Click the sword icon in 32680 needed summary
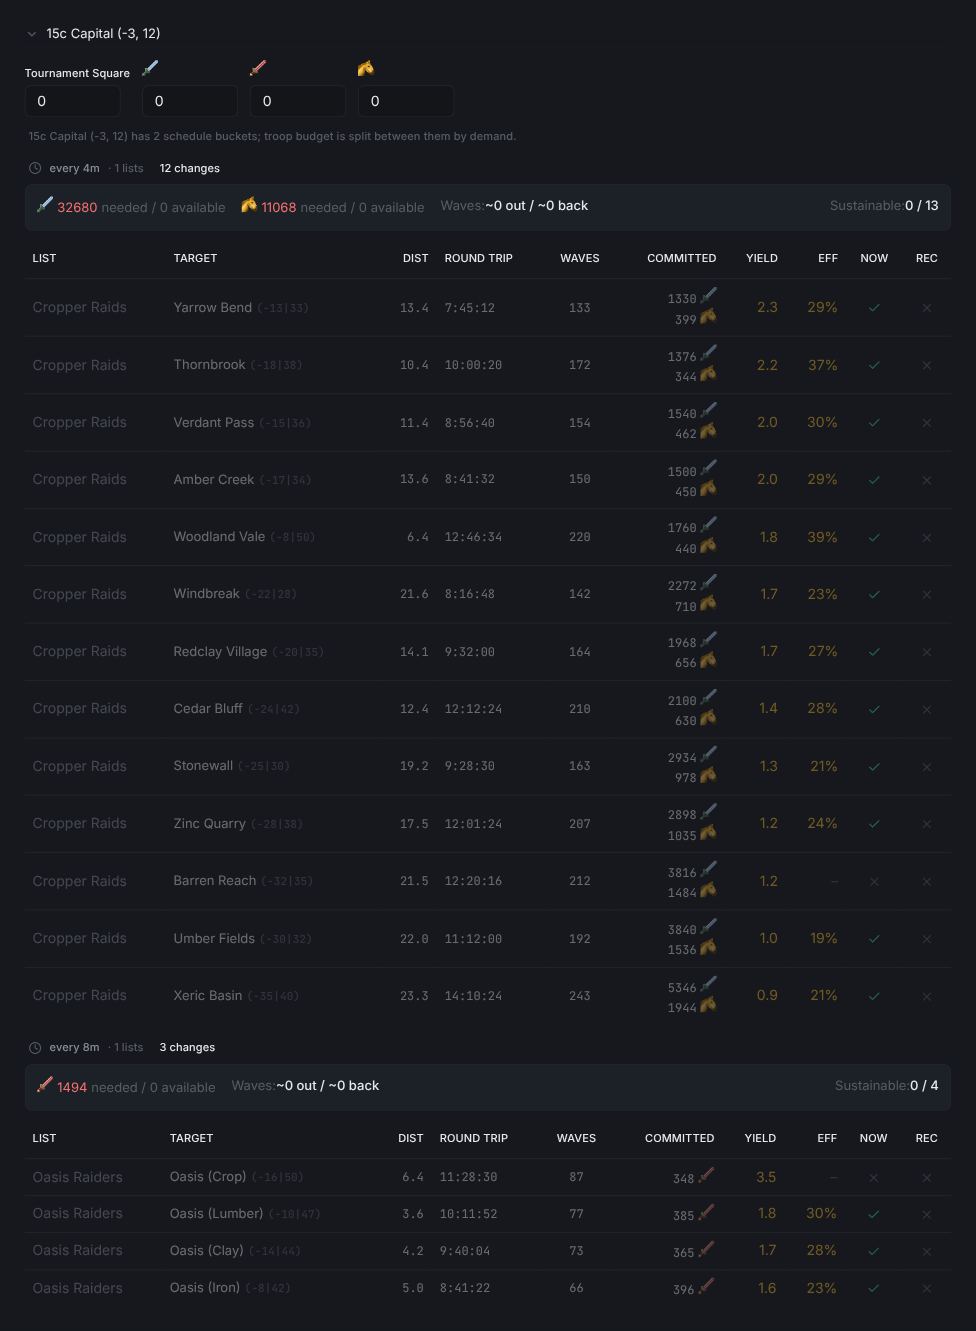The image size is (976, 1331). tap(45, 205)
